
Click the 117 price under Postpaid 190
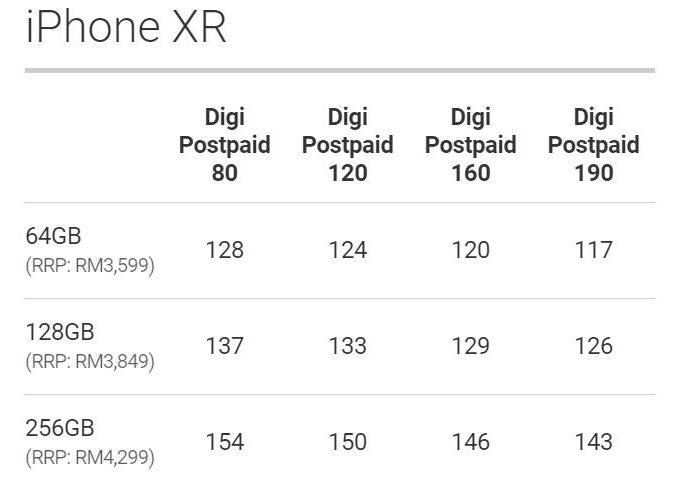[x=593, y=250]
